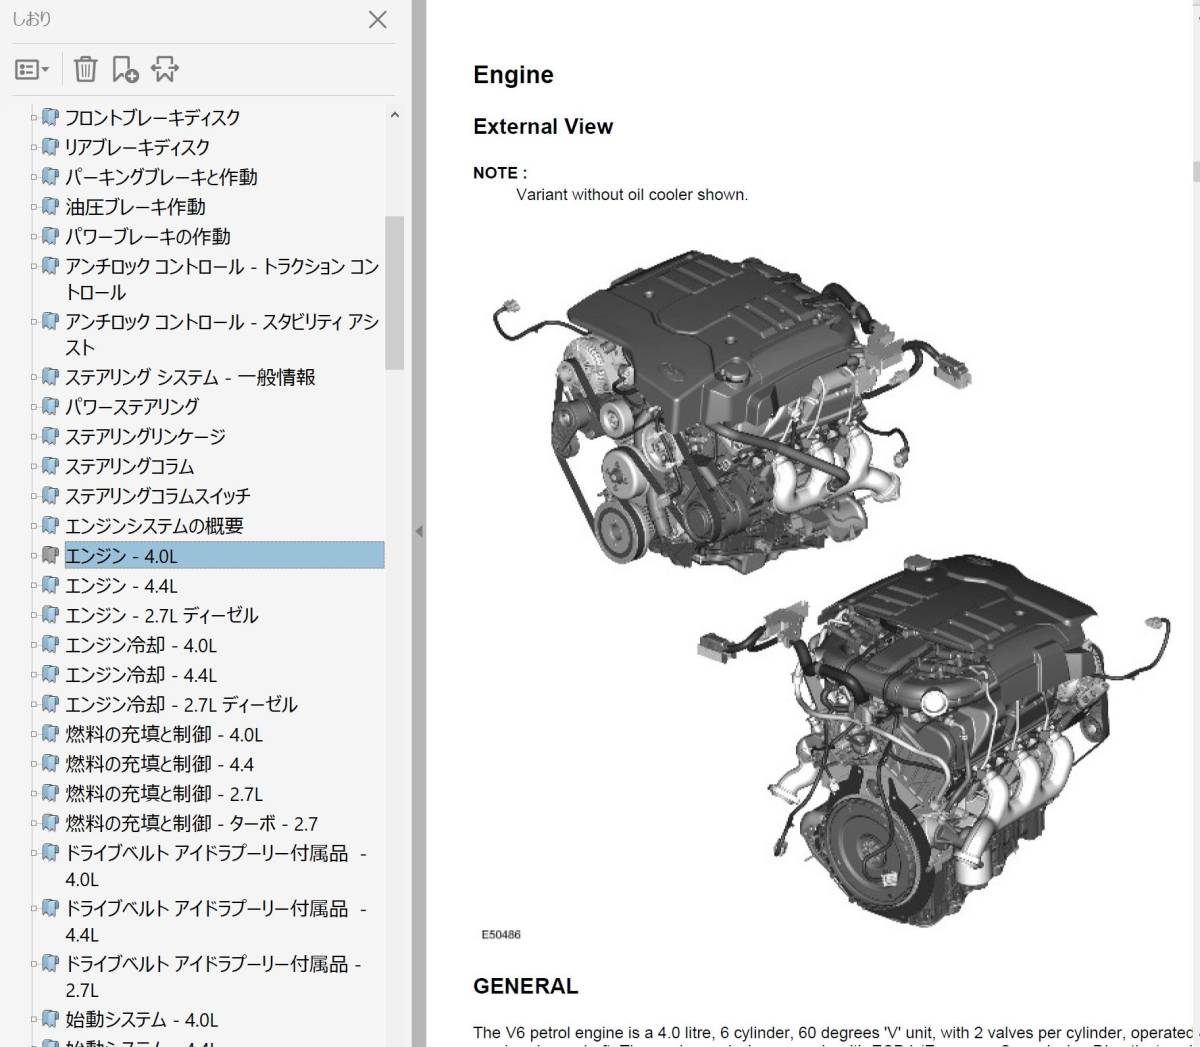Click the find current bookmark icon
The height and width of the screenshot is (1047, 1200).
165,69
